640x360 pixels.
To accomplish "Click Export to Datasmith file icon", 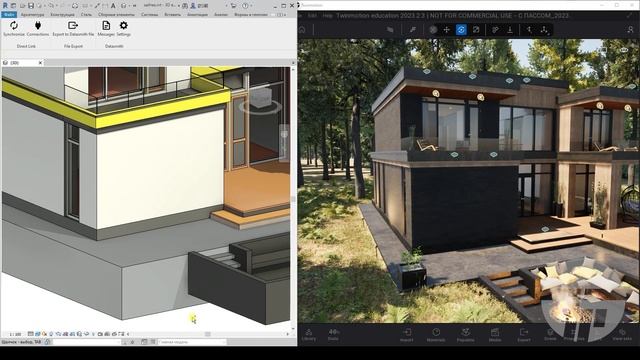I will click(73, 26).
